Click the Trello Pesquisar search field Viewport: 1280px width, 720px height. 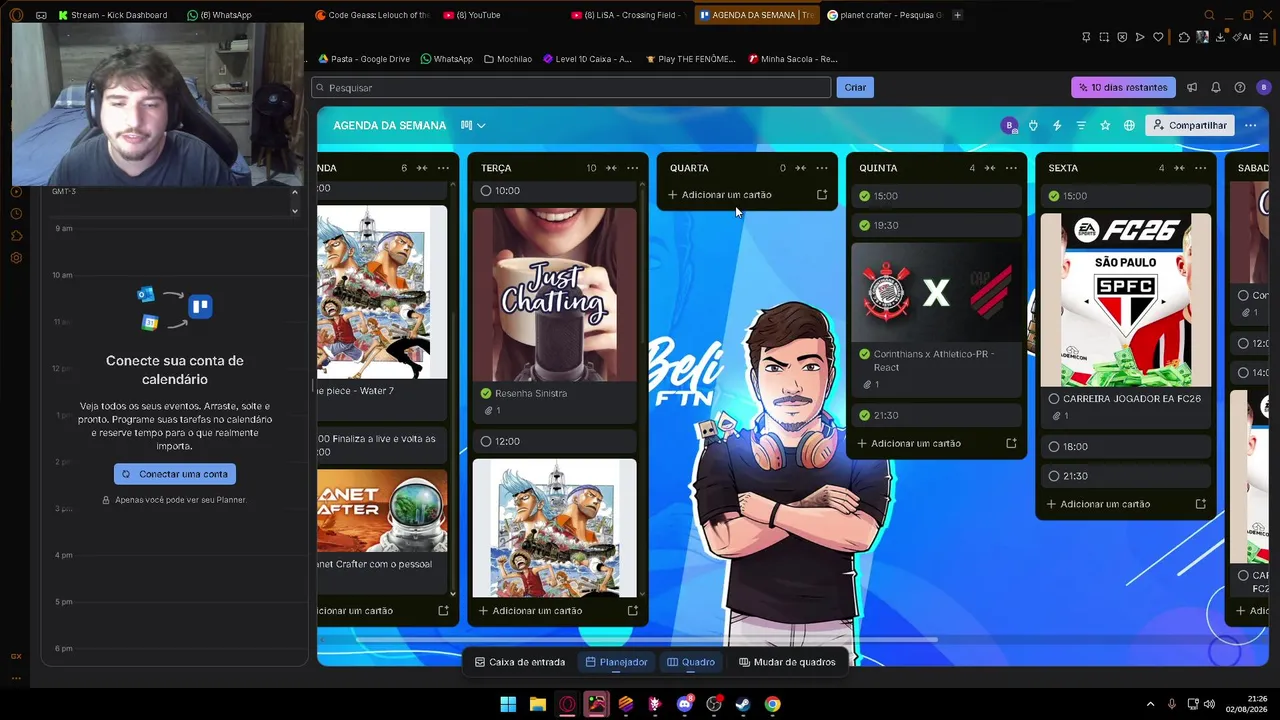[571, 88]
